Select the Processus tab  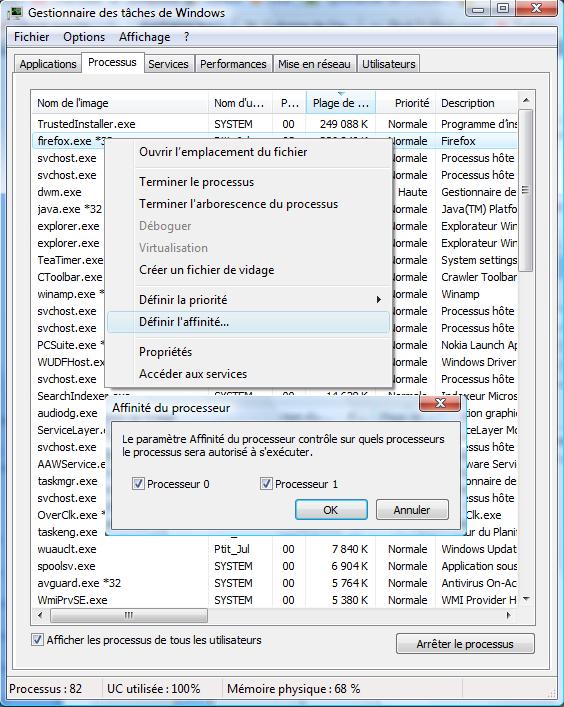click(x=112, y=62)
